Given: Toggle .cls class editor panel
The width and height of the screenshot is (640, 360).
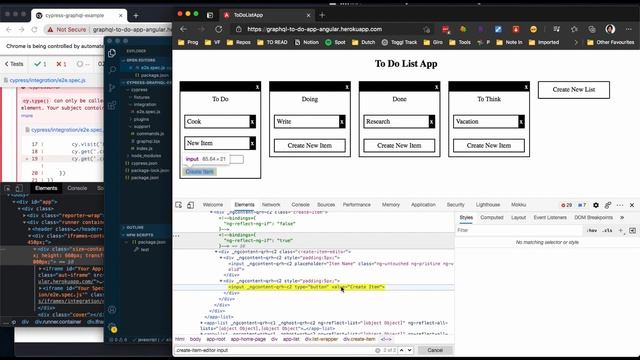Looking at the screenshot, I should pyautogui.click(x=607, y=231).
